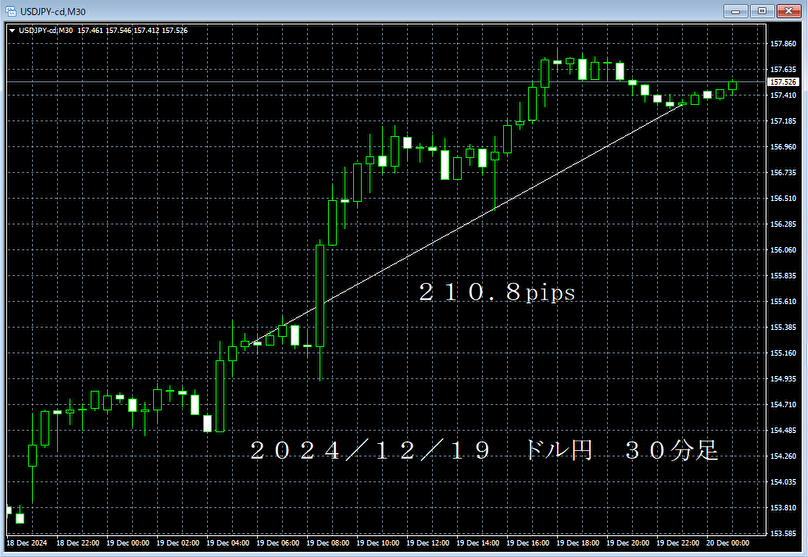Click time axis label 19 Dec 20:00
The height and width of the screenshot is (557, 808).
tap(628, 543)
